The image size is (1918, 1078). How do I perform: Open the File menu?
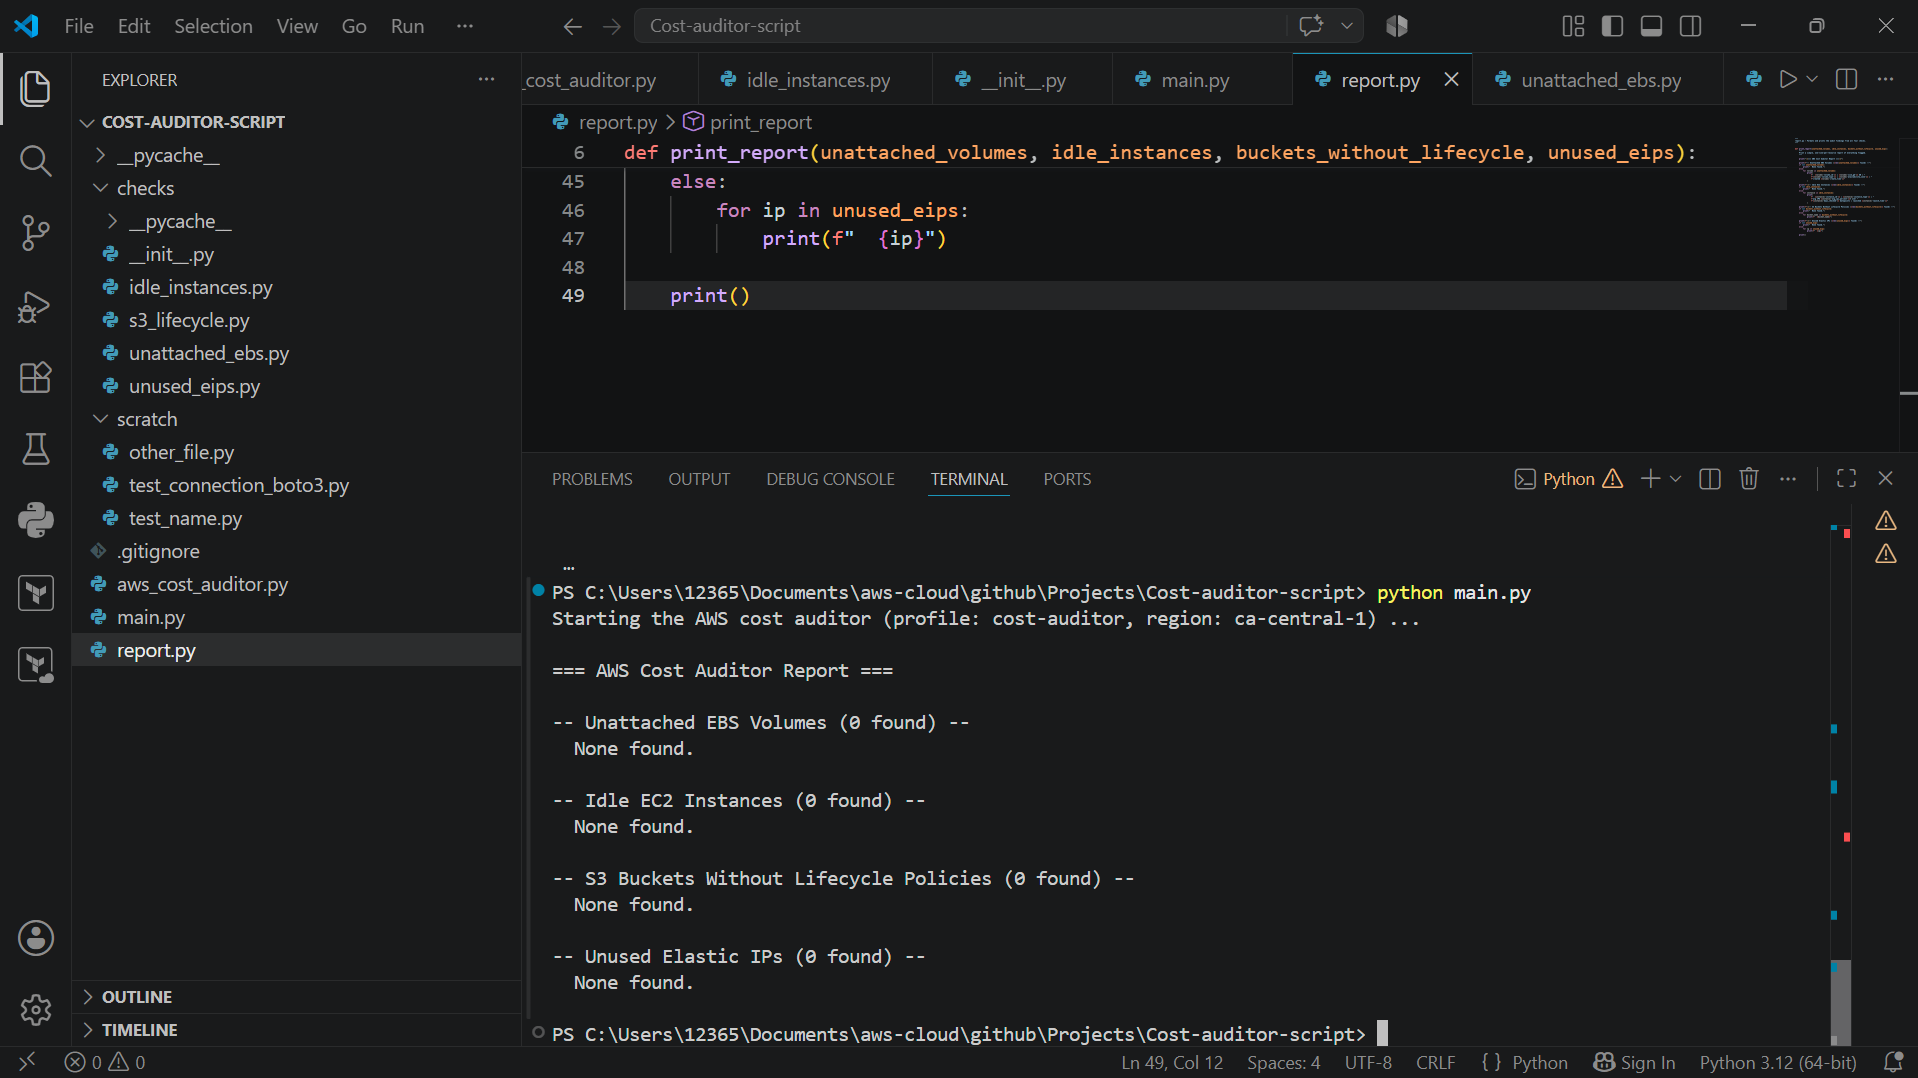pos(79,26)
